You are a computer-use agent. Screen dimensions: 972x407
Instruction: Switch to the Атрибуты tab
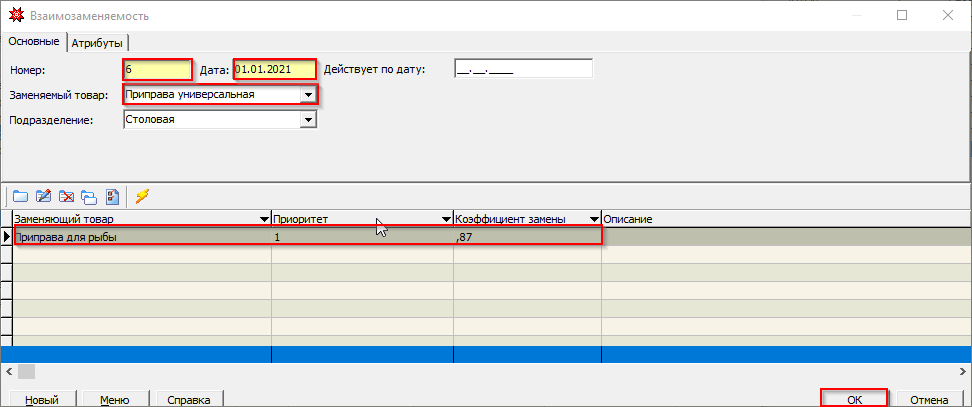[x=98, y=42]
